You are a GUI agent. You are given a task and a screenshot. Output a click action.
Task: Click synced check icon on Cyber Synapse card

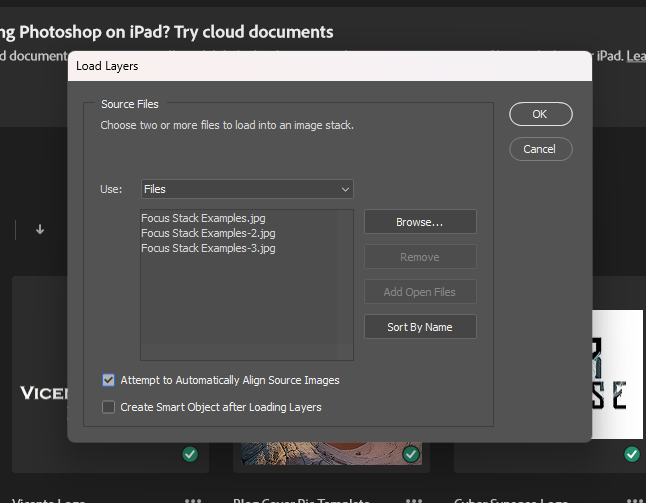[x=632, y=454]
